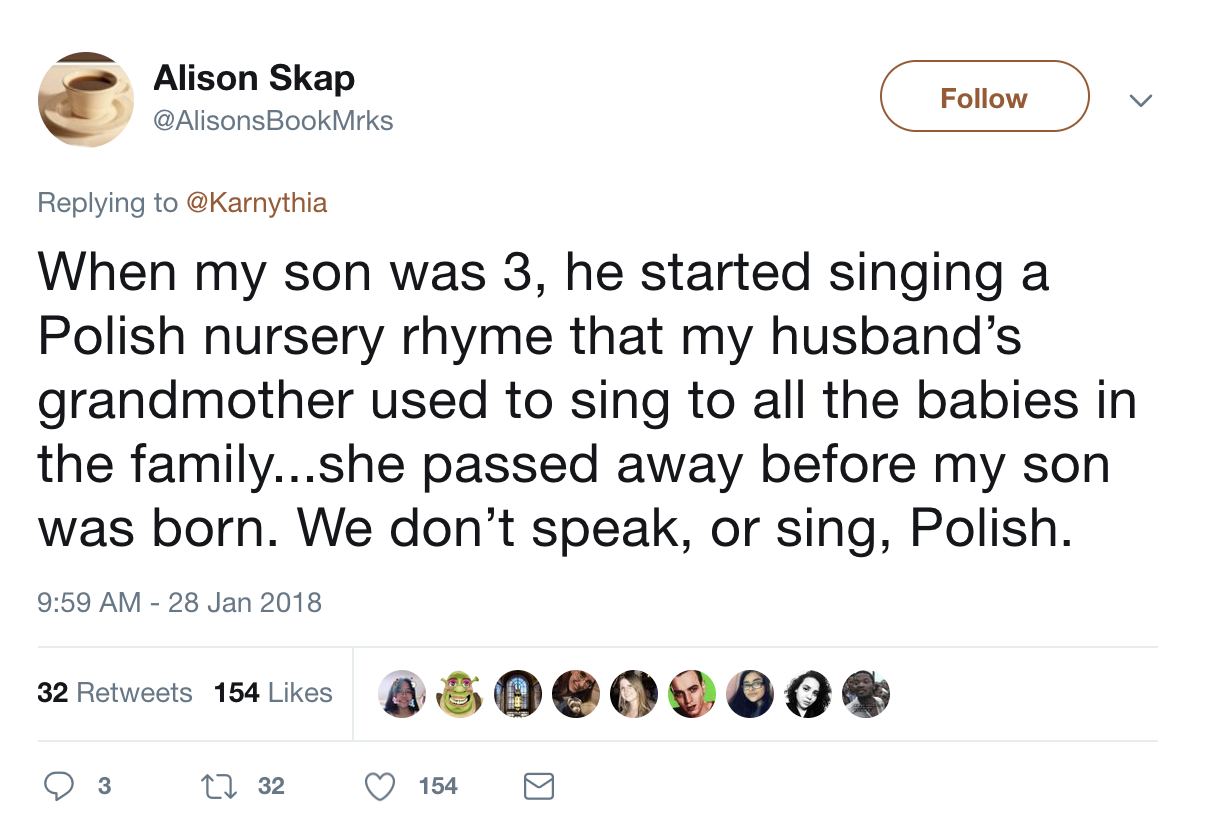The width and height of the screenshot is (1218, 838).
Task: Expand the tweet options chevron next to Follow
Action: pyautogui.click(x=1140, y=100)
